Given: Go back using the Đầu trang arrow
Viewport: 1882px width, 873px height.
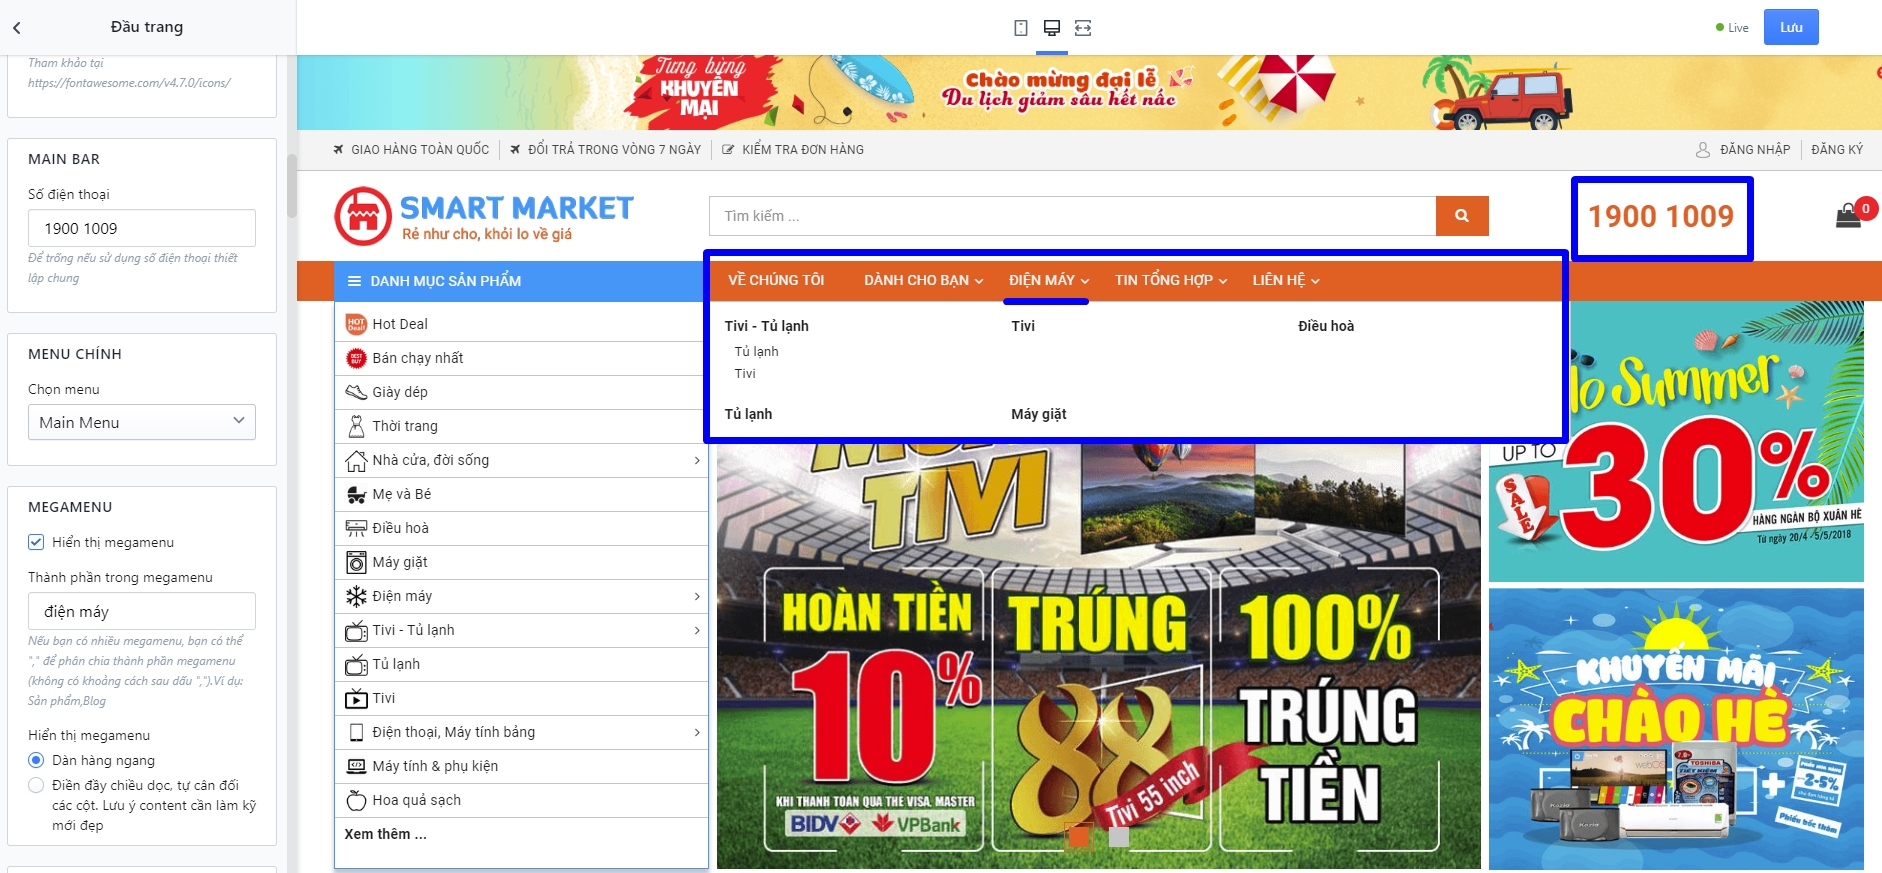Looking at the screenshot, I should [x=17, y=28].
